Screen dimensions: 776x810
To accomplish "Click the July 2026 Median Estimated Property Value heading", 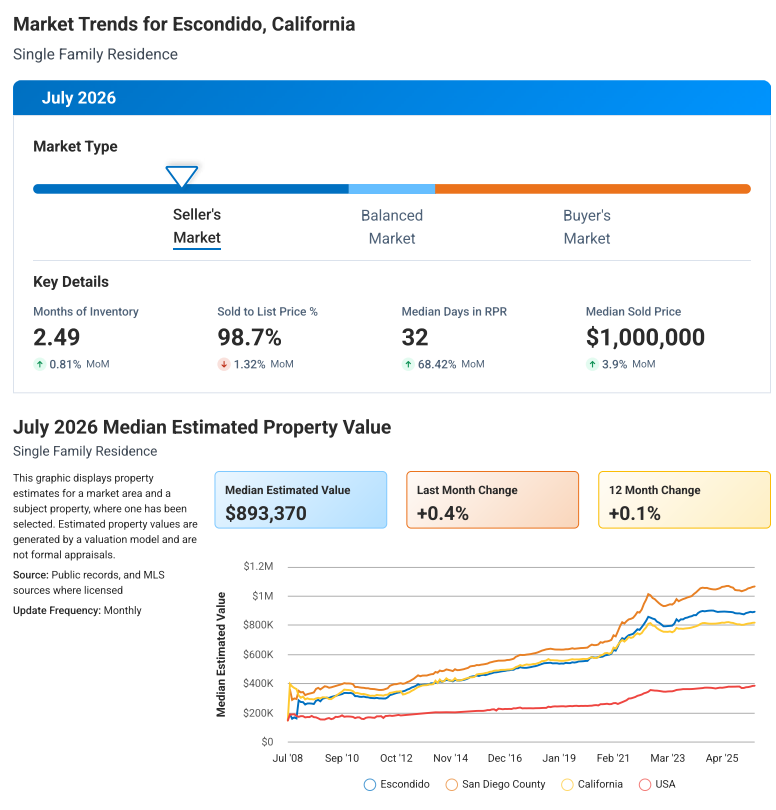I will (202, 427).
